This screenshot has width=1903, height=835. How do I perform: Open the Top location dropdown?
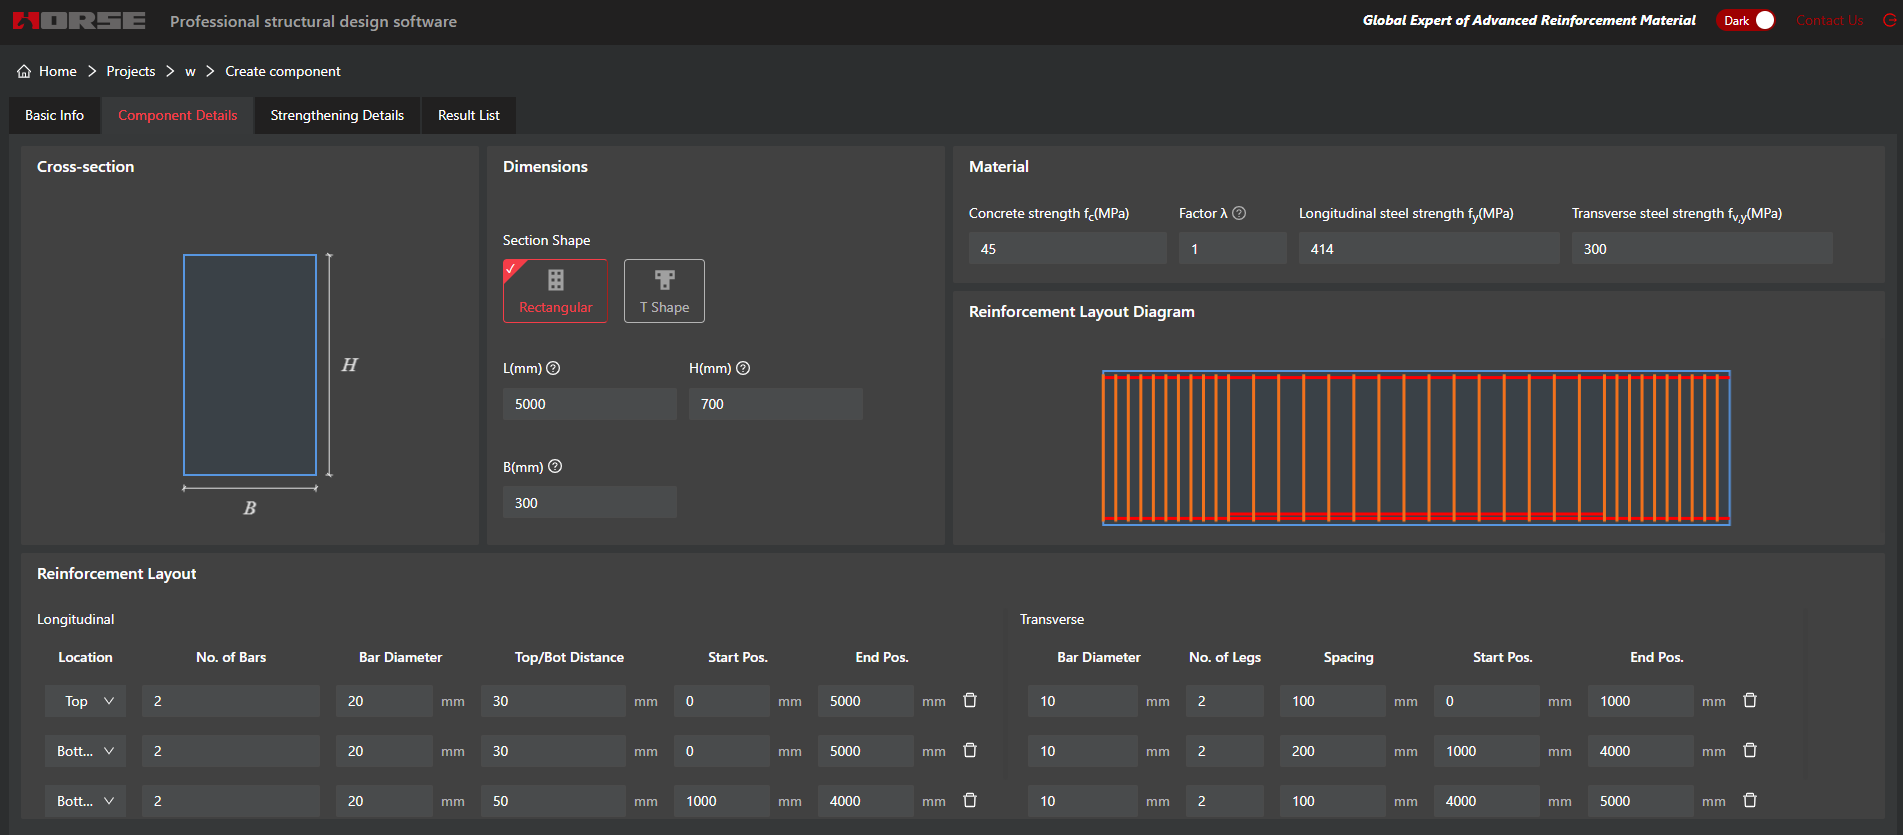[x=86, y=701]
